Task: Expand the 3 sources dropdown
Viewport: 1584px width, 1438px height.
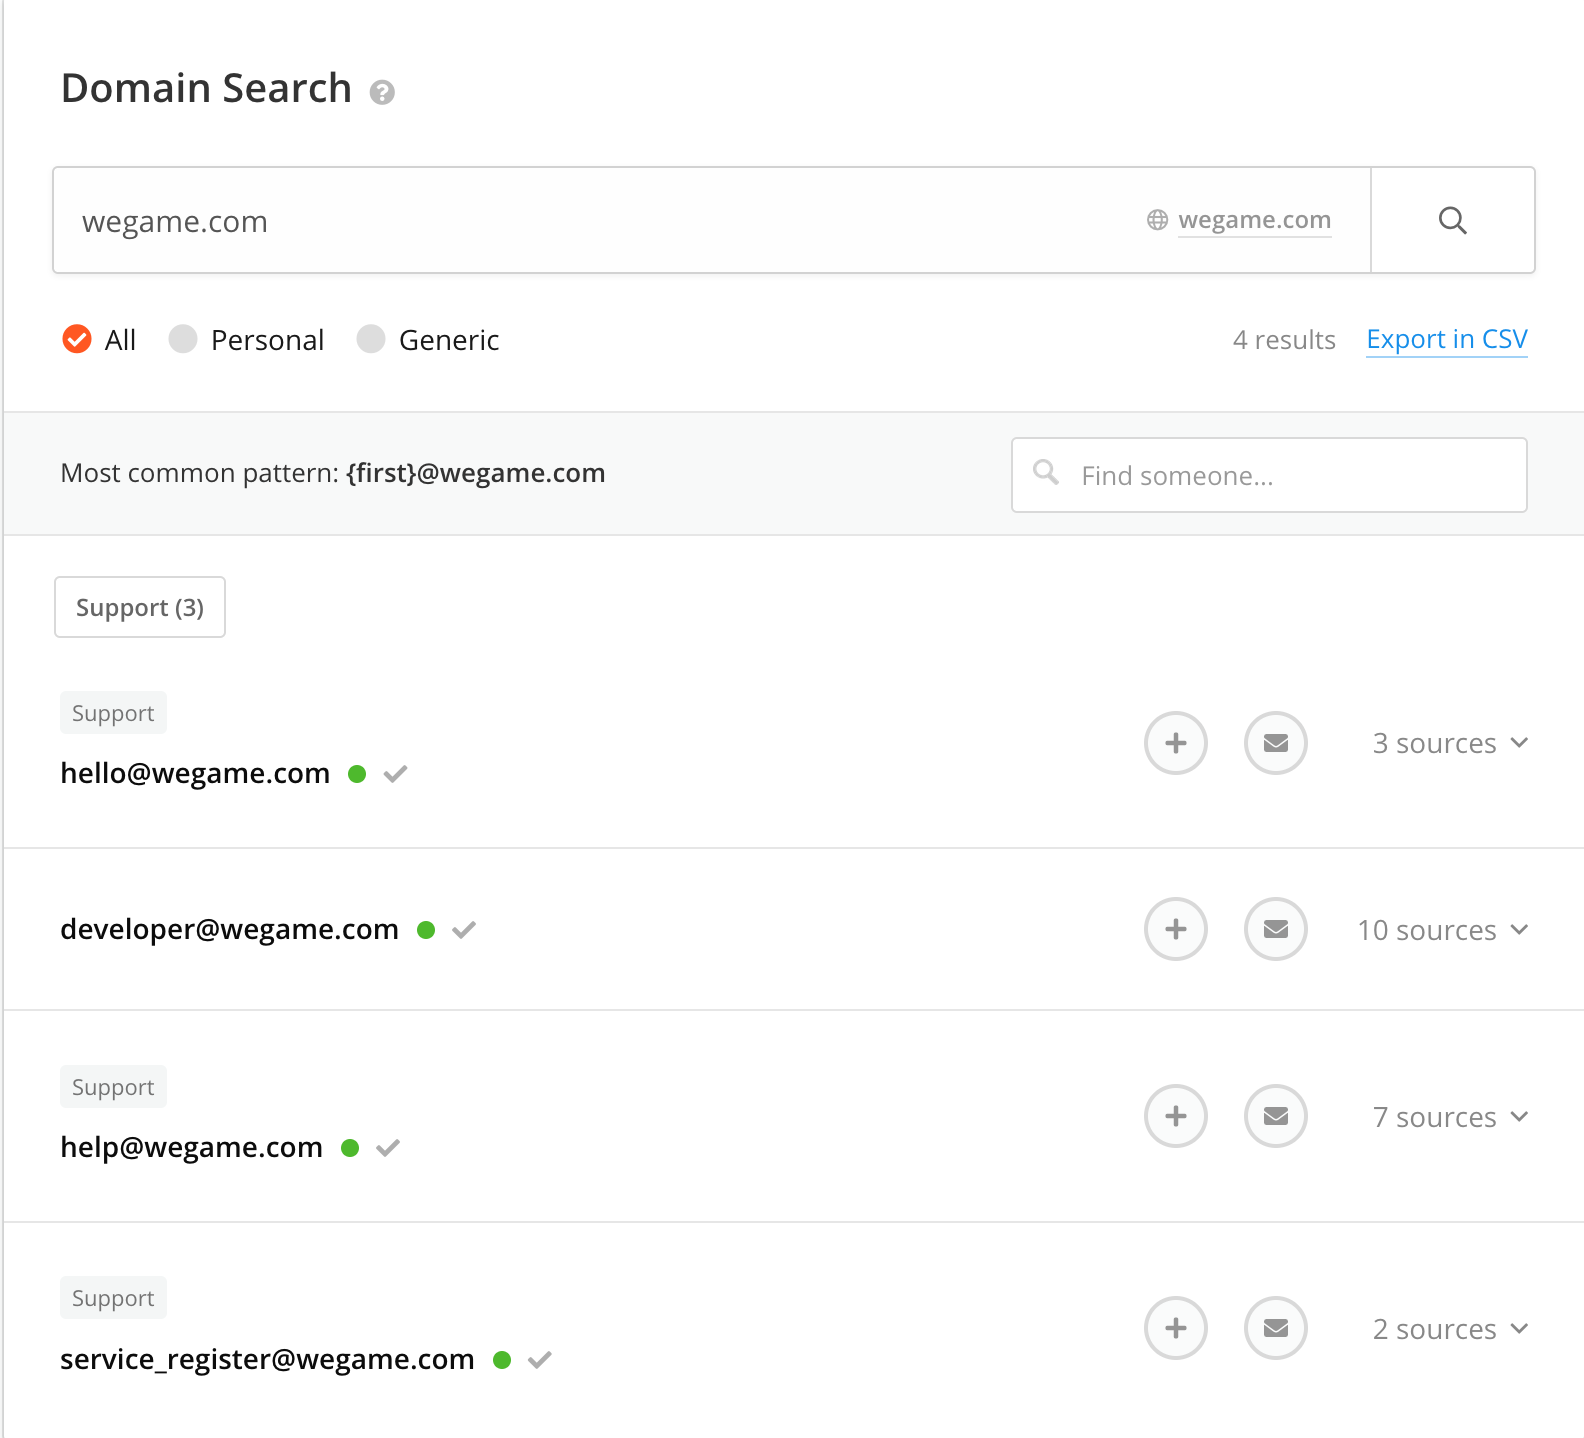Action: pos(1450,743)
